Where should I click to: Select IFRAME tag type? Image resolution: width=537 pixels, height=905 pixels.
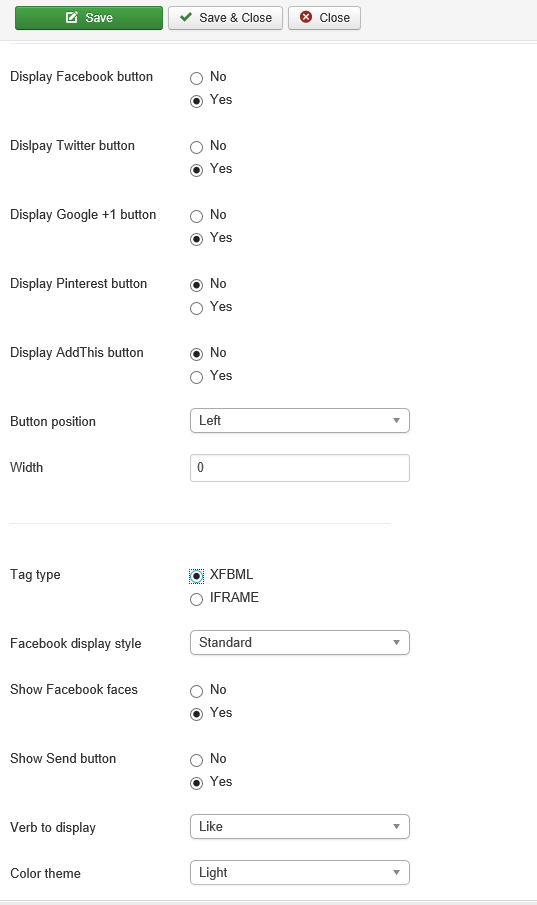196,599
